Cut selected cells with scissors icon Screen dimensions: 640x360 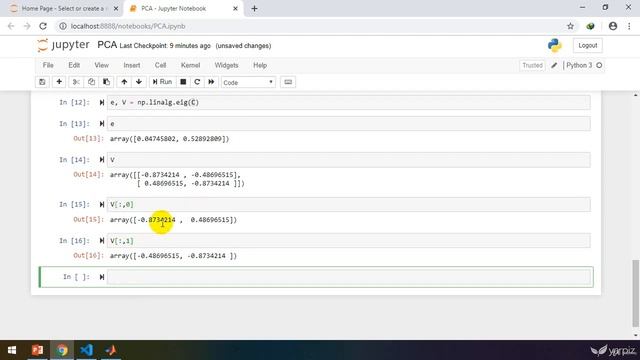coord(76,82)
